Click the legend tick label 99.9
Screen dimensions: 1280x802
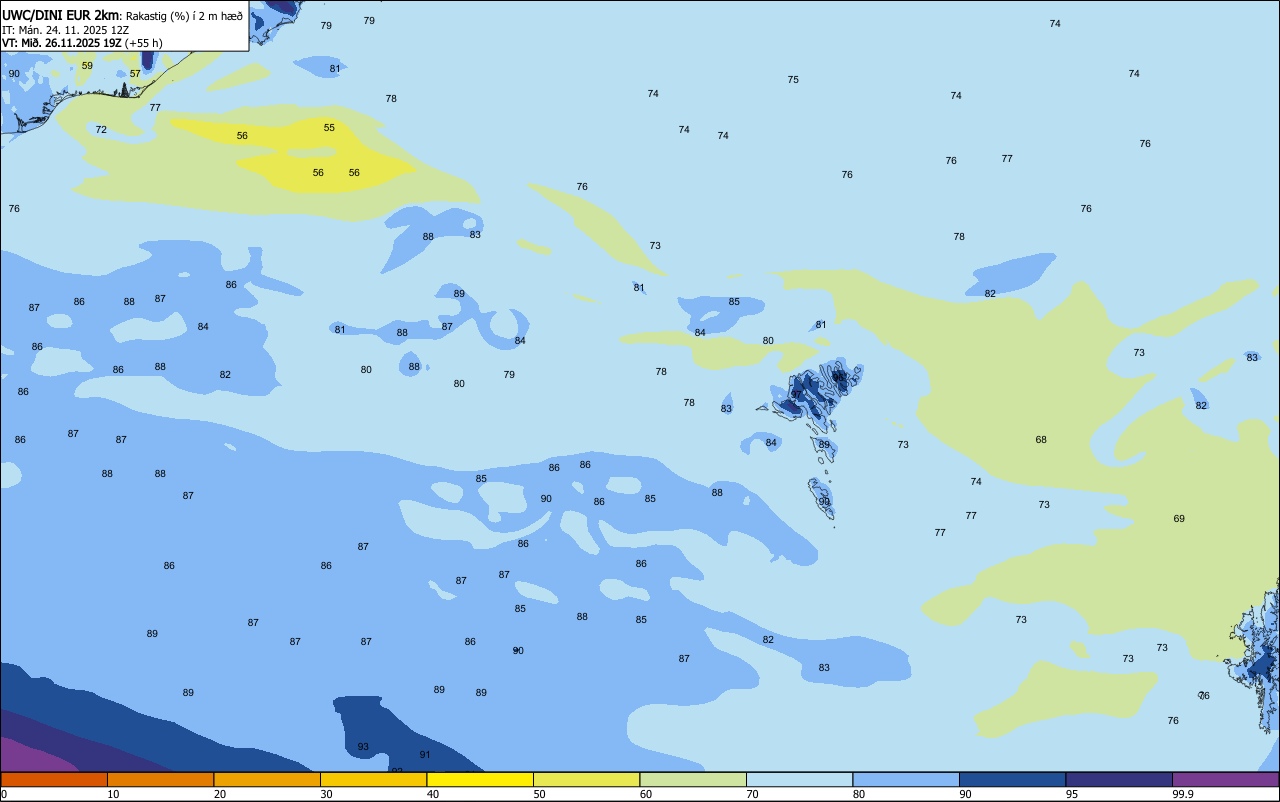(x=1184, y=794)
